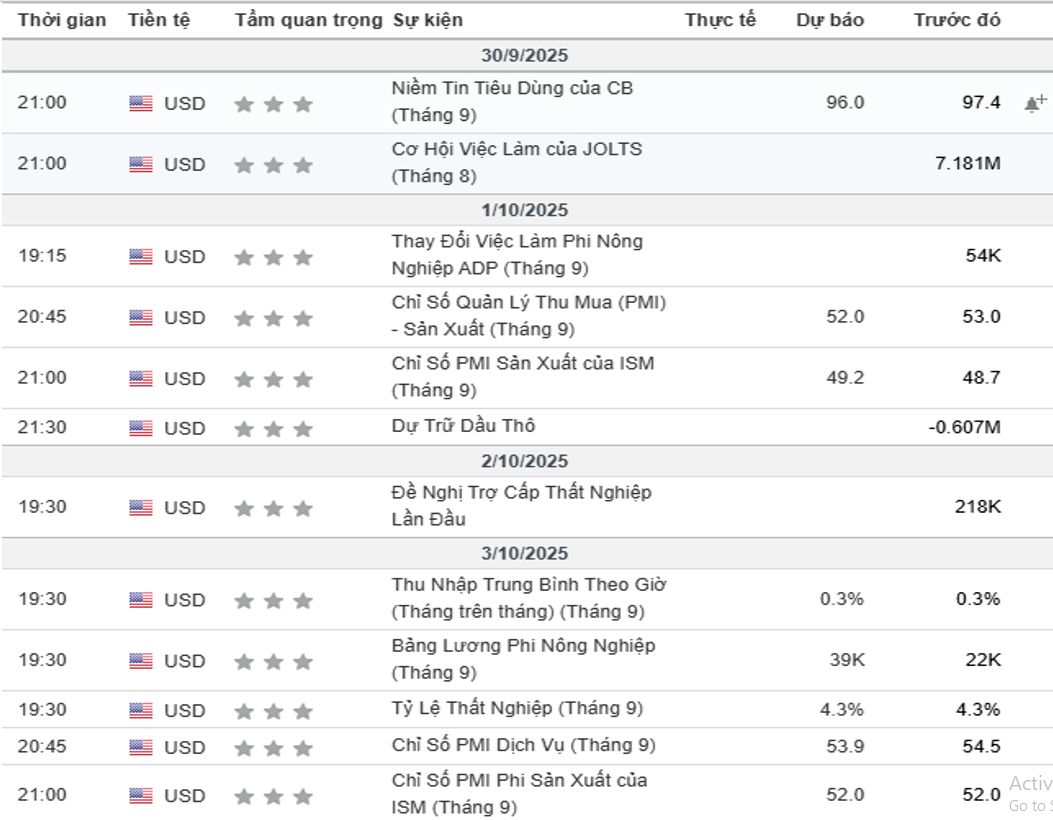The image size is (1053, 820).
Task: Click the alert bell icon beside 97.4
Action: (1035, 103)
